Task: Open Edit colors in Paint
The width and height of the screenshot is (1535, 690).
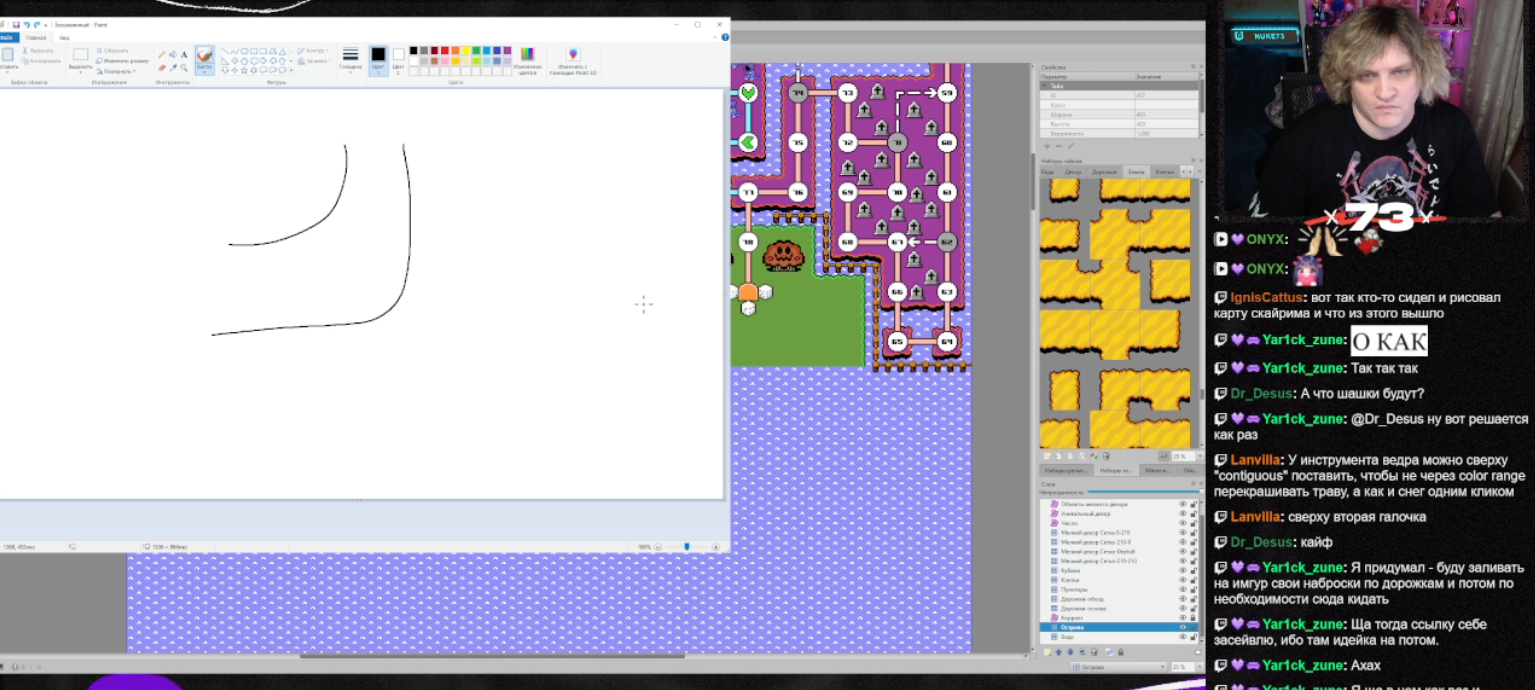Action: 527,59
